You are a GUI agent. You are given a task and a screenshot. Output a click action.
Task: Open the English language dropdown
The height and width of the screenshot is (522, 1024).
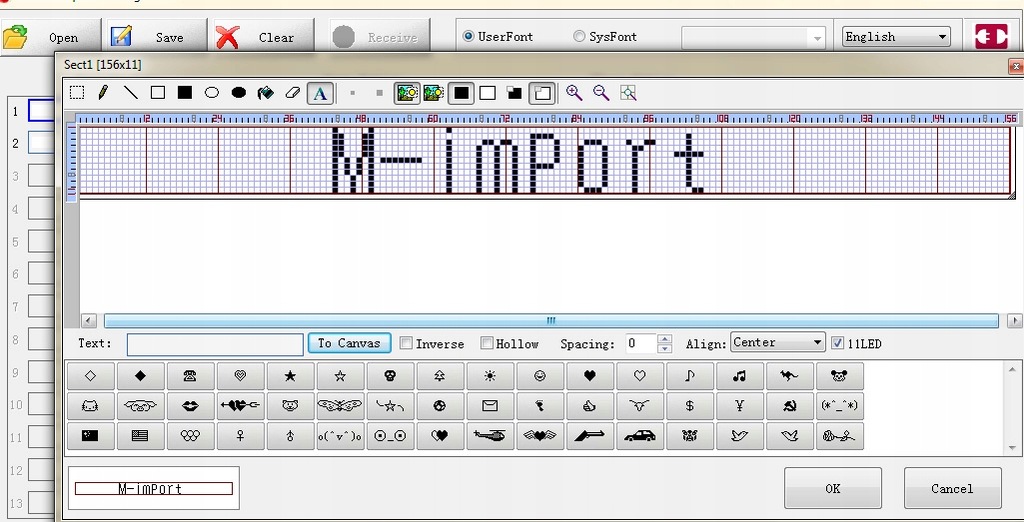pyautogui.click(x=897, y=37)
